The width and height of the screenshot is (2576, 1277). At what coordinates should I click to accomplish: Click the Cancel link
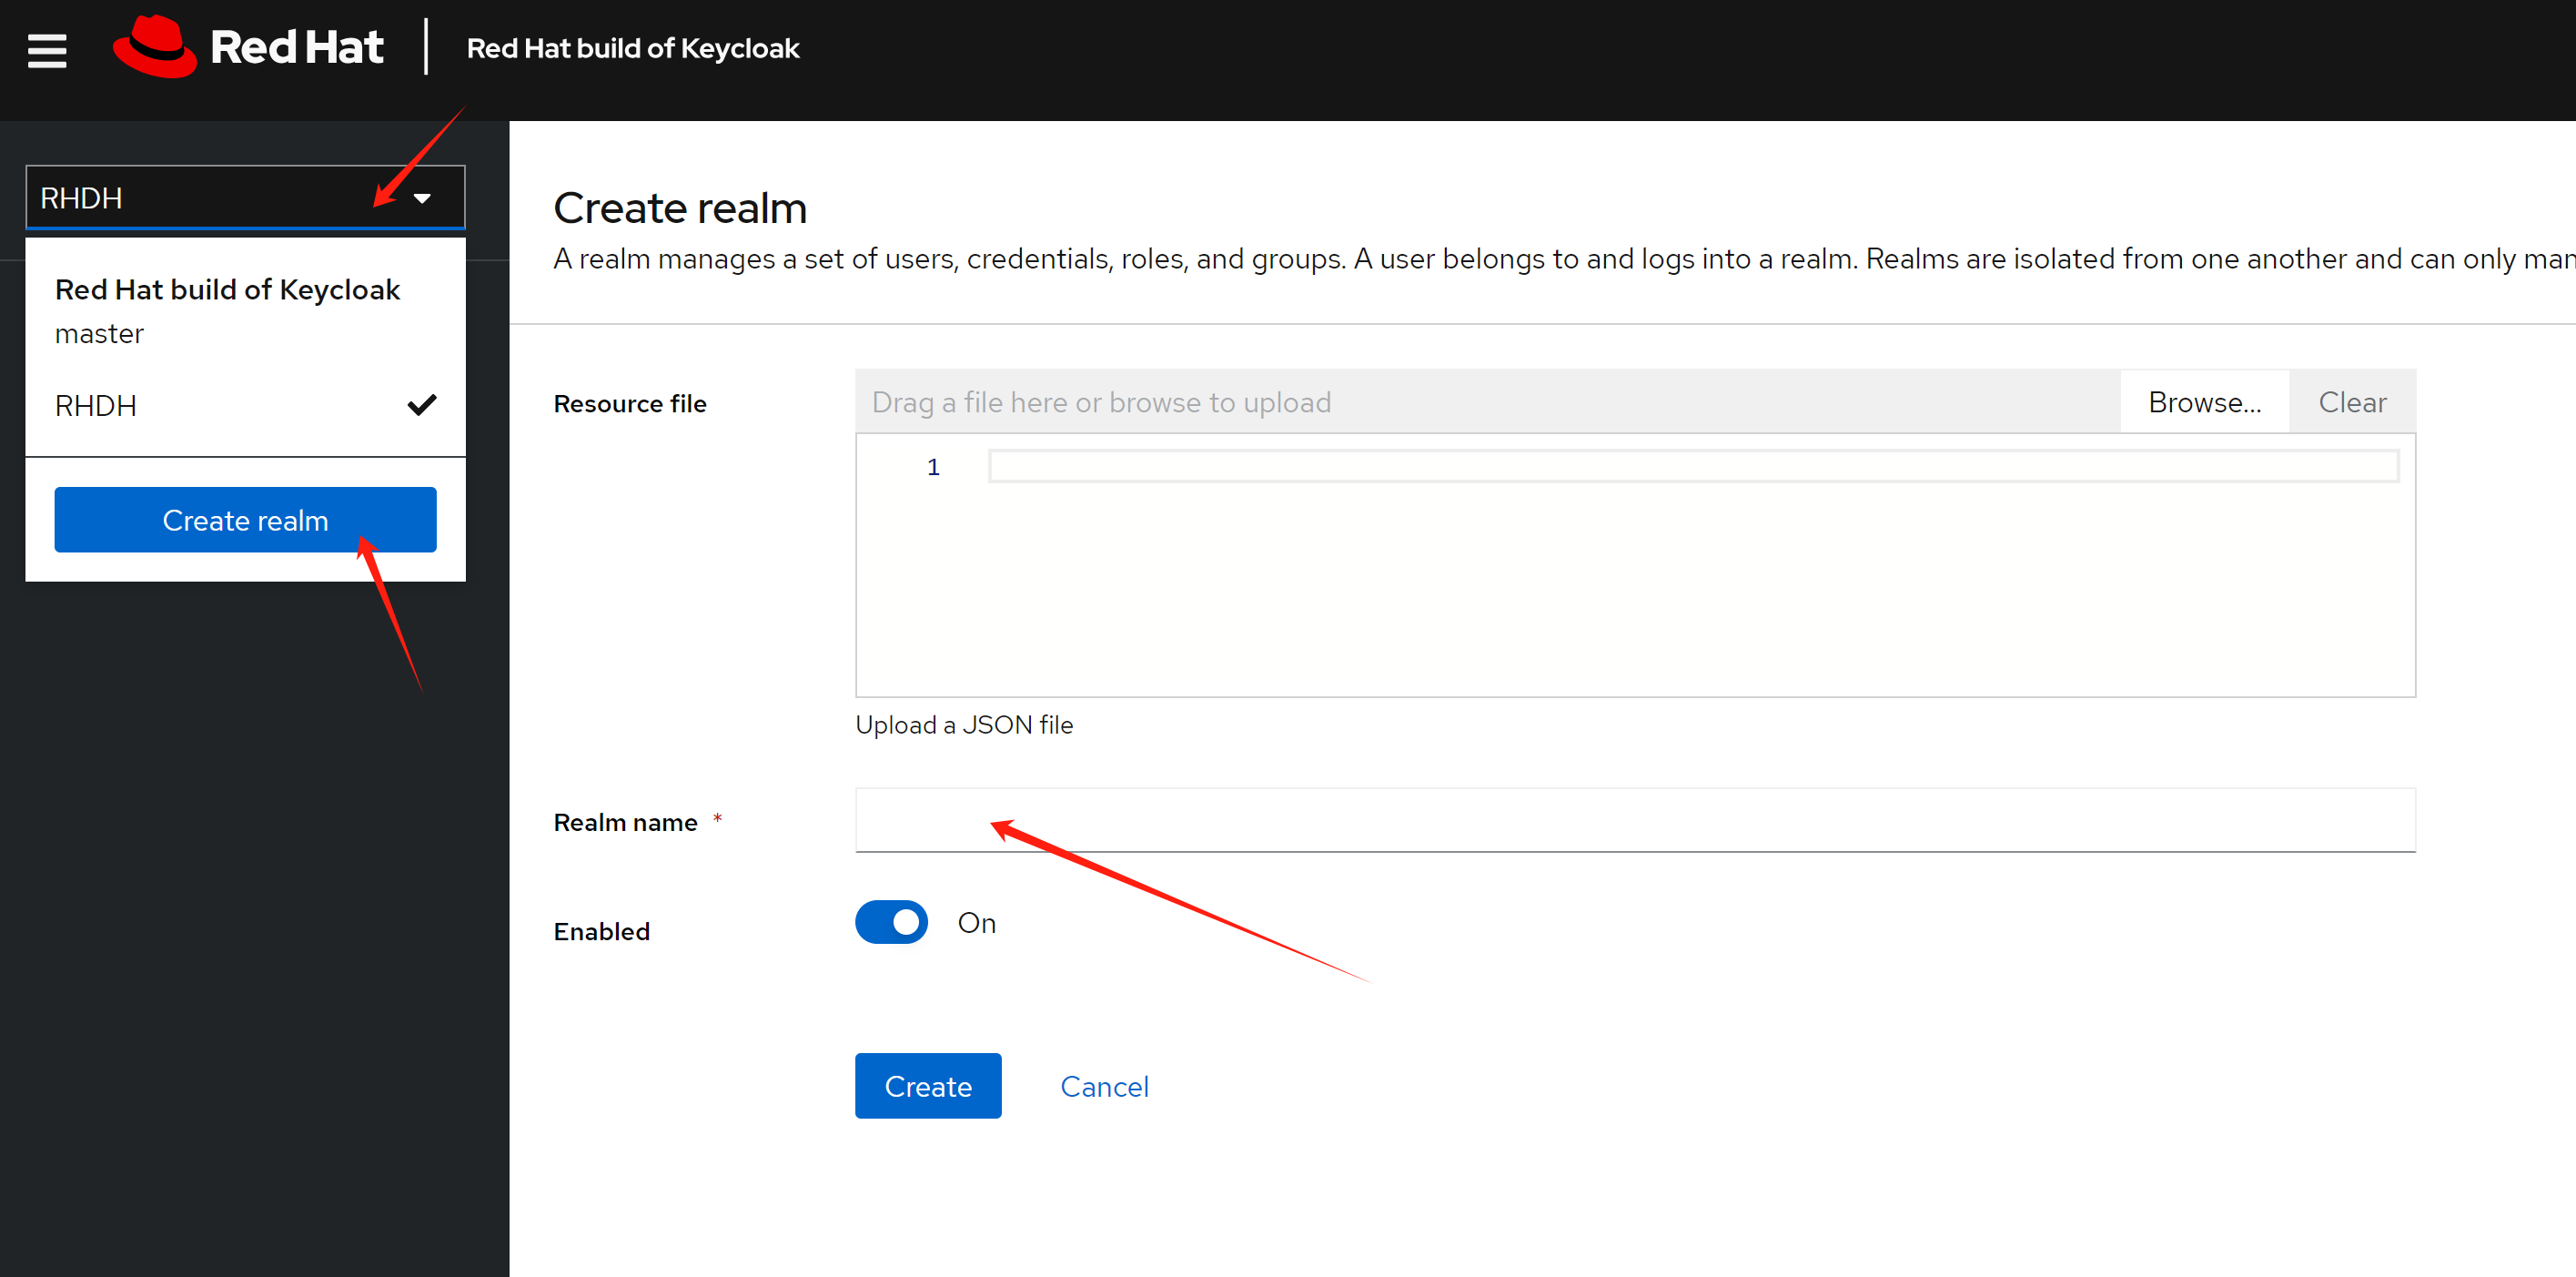(1103, 1086)
